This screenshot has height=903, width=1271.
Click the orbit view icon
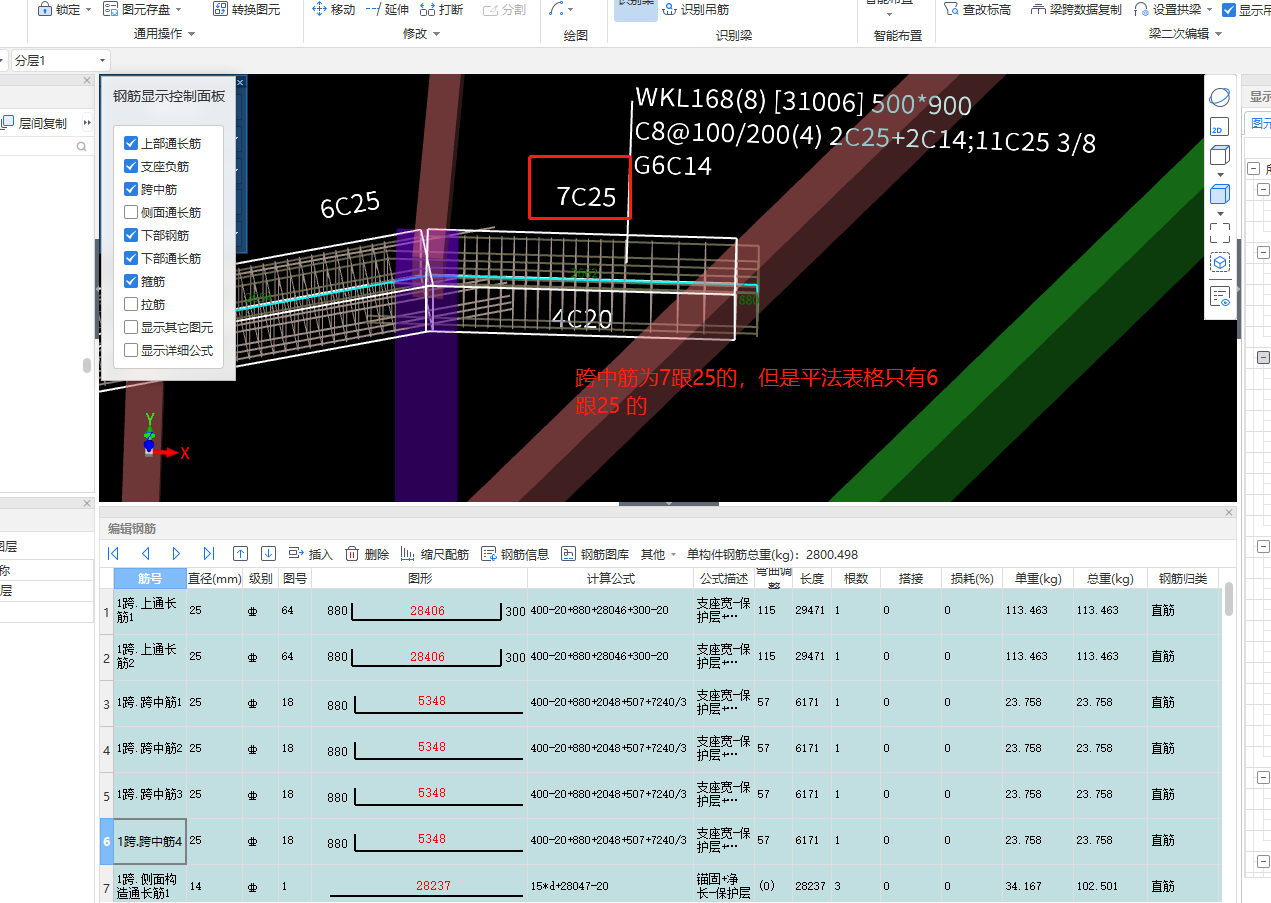tap(1219, 98)
